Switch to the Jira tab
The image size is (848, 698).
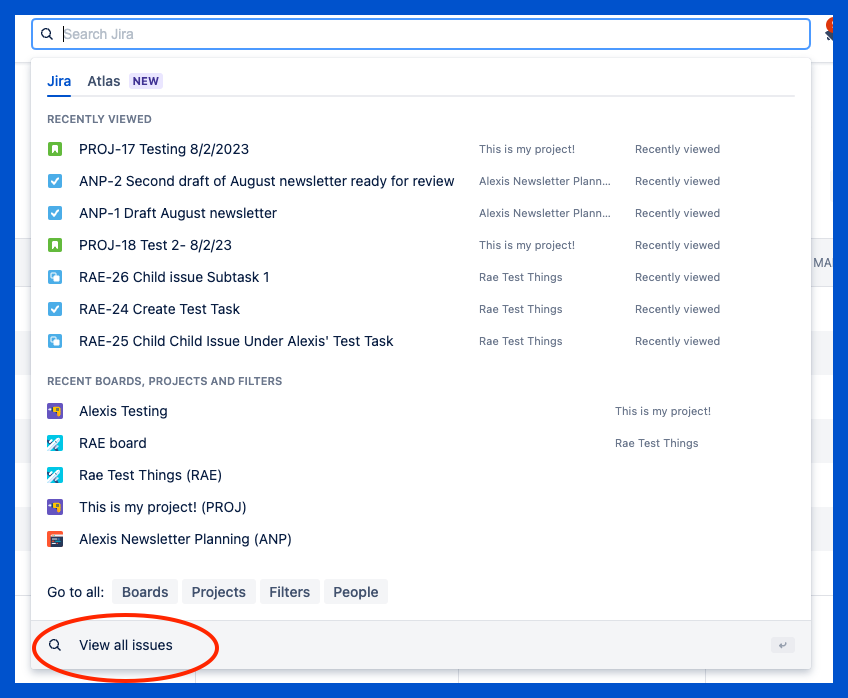[59, 81]
